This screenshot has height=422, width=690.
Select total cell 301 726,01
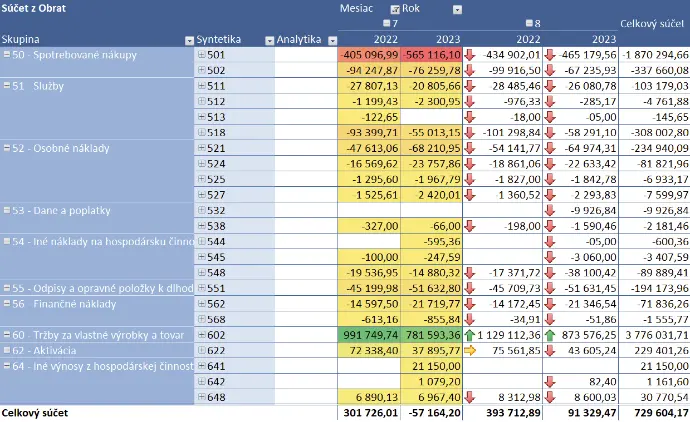click(x=369, y=413)
